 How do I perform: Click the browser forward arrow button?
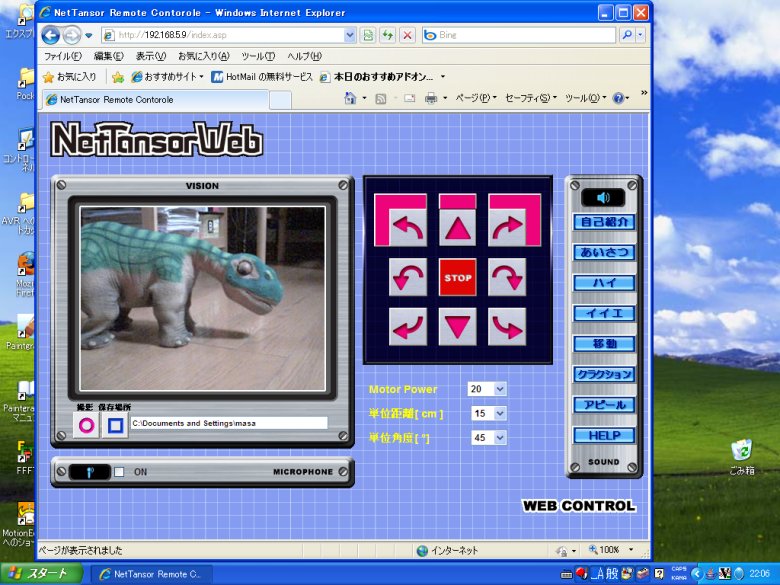pos(72,35)
